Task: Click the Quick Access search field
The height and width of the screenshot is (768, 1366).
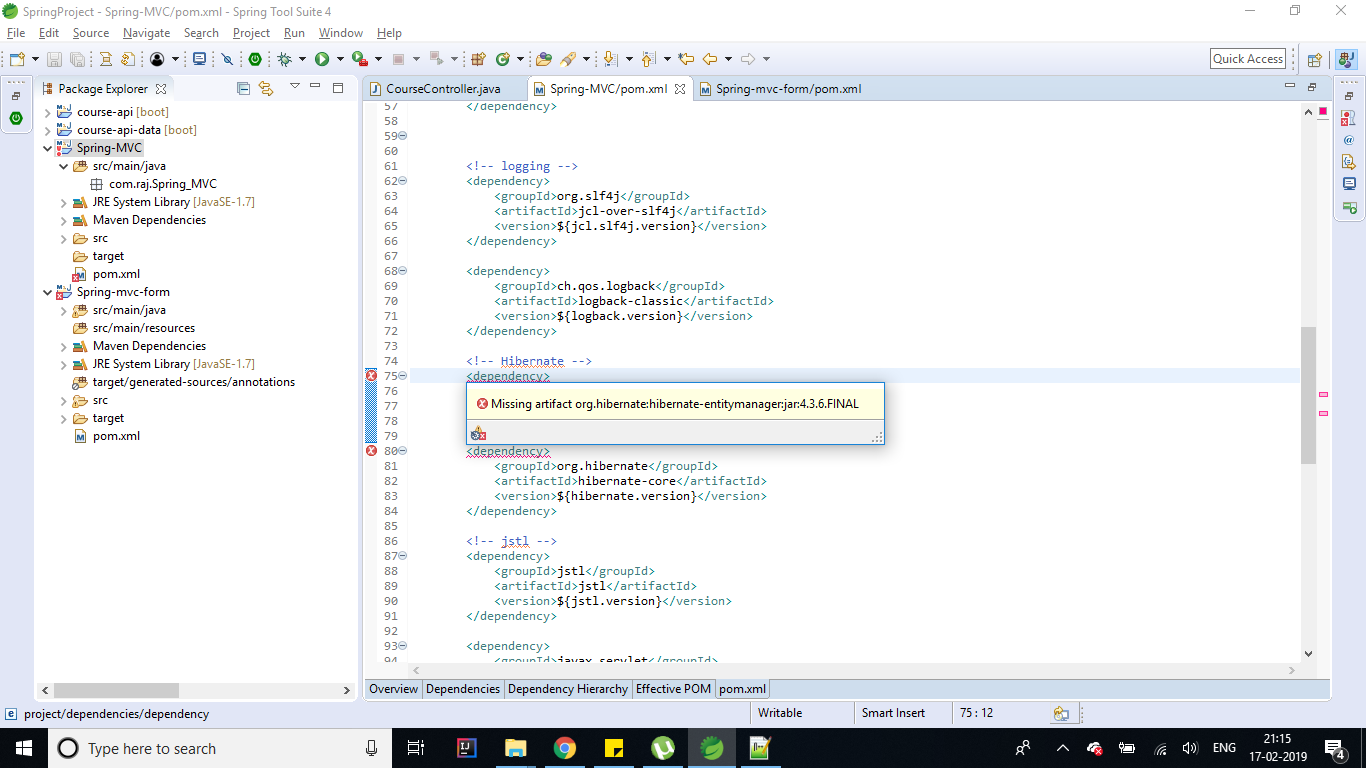Action: coord(1247,59)
